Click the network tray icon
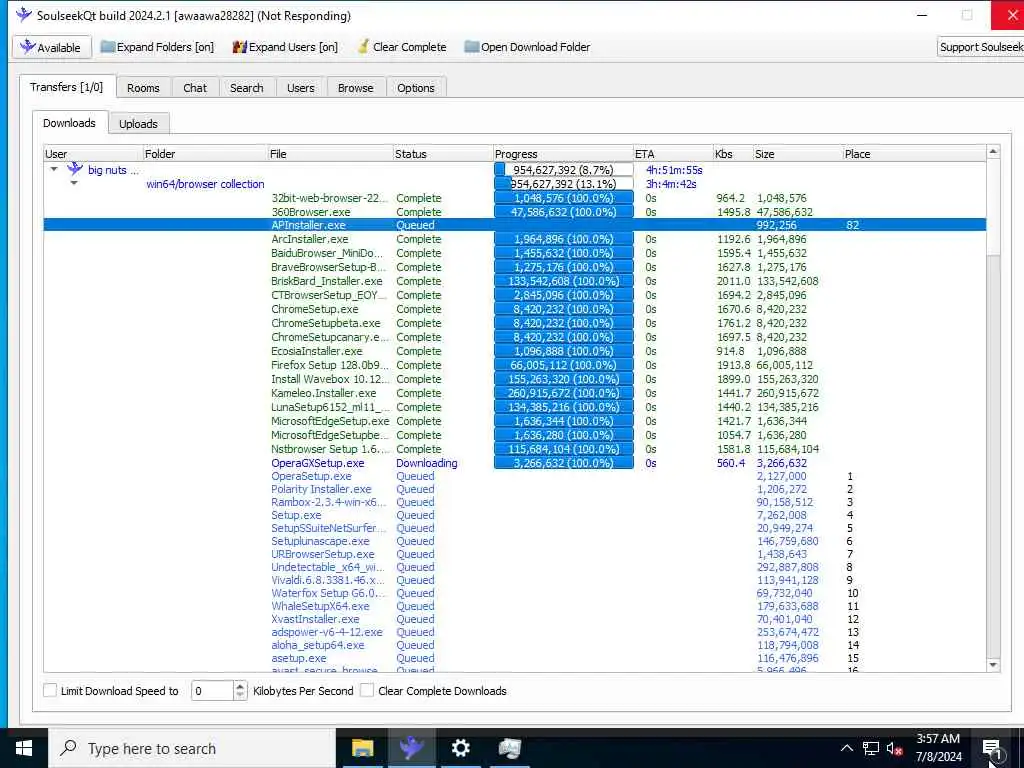 pyautogui.click(x=871, y=748)
